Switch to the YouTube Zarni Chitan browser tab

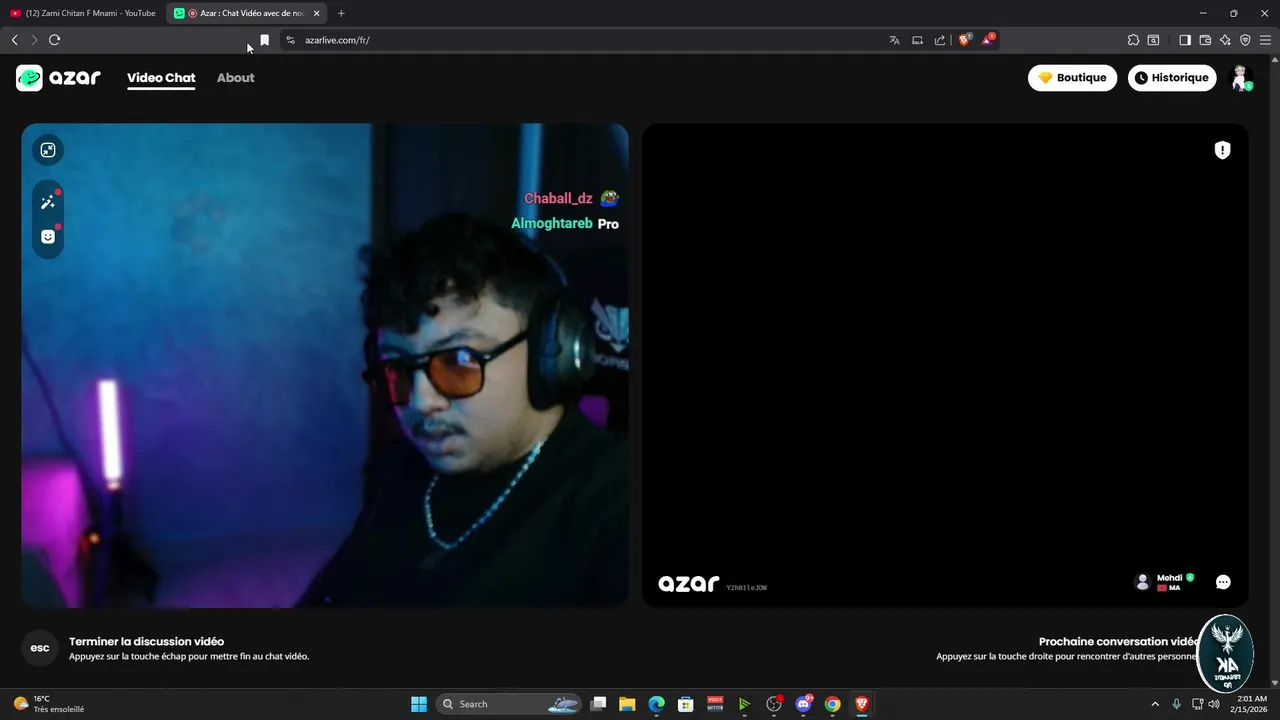point(84,13)
